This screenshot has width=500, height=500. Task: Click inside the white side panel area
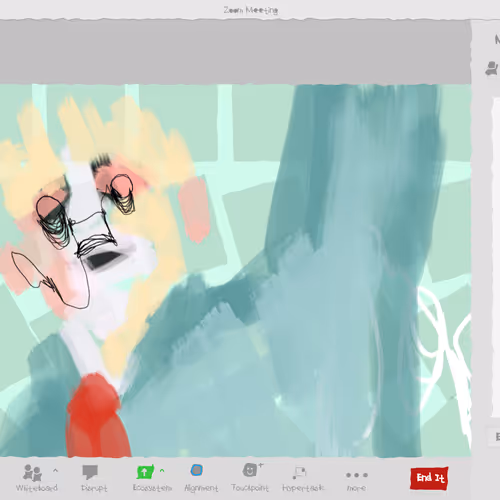pos(496,257)
